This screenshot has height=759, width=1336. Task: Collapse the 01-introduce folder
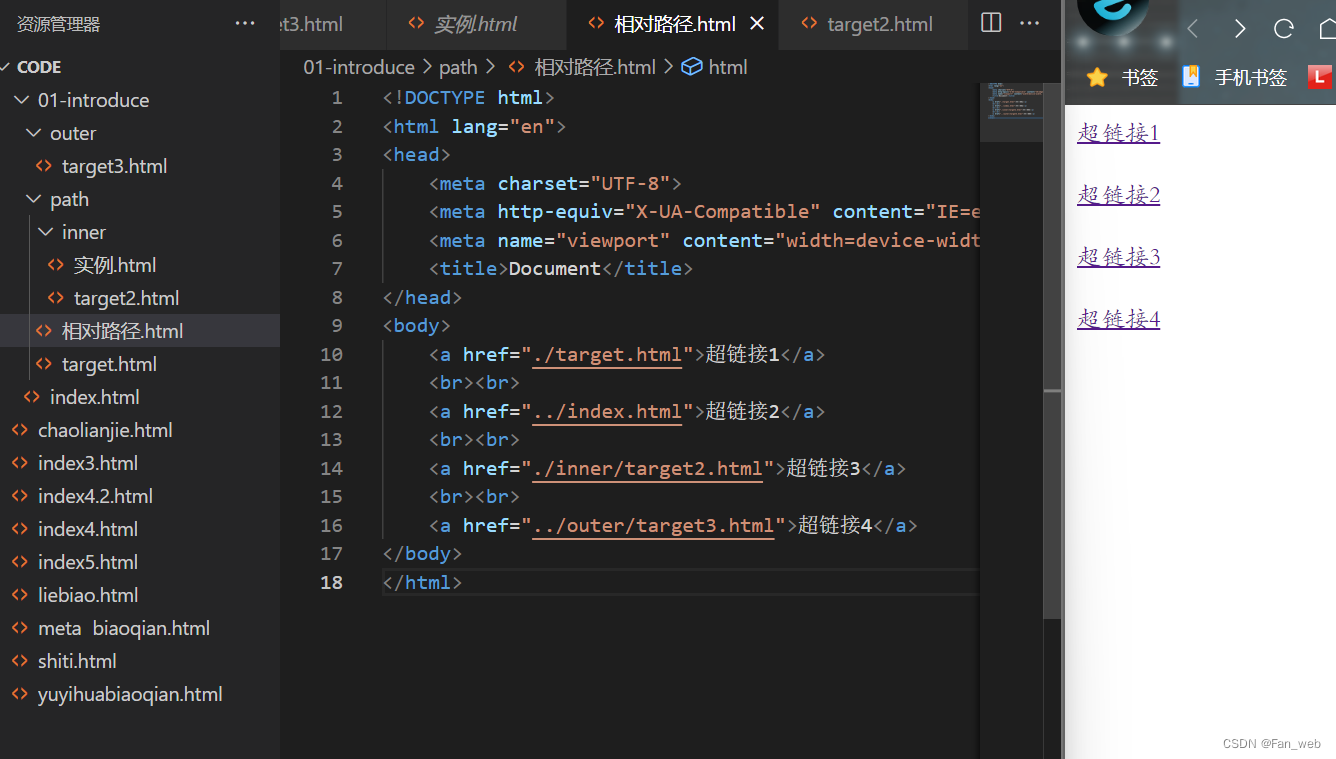click(x=93, y=100)
